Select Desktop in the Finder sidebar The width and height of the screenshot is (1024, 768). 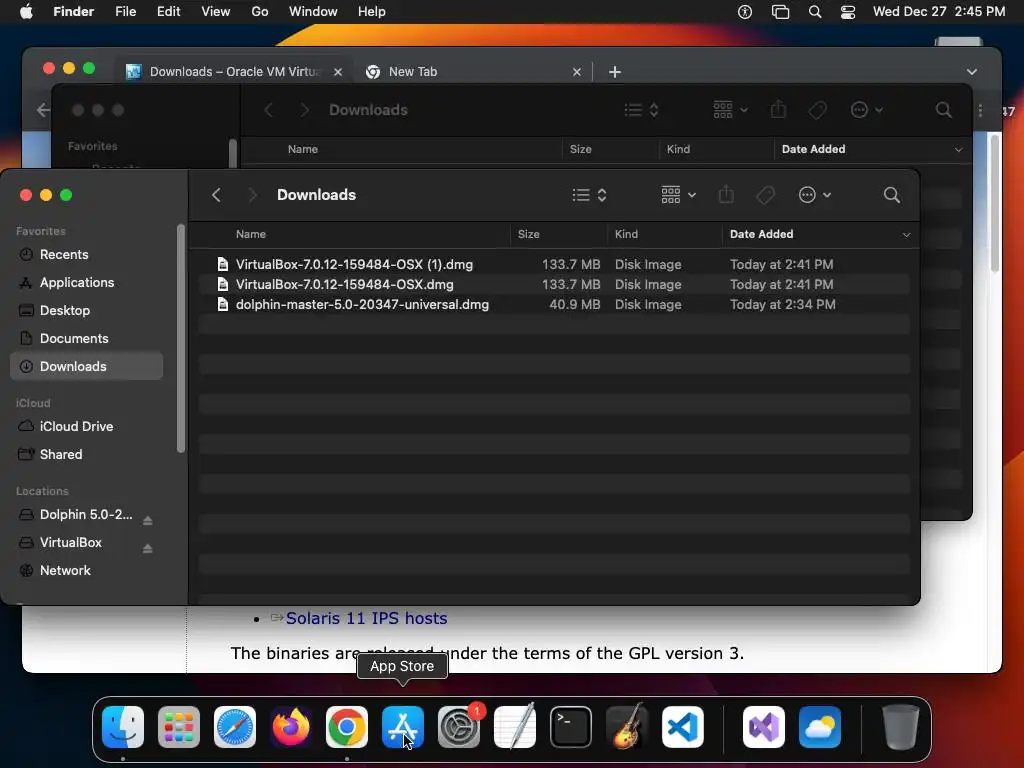86,311
